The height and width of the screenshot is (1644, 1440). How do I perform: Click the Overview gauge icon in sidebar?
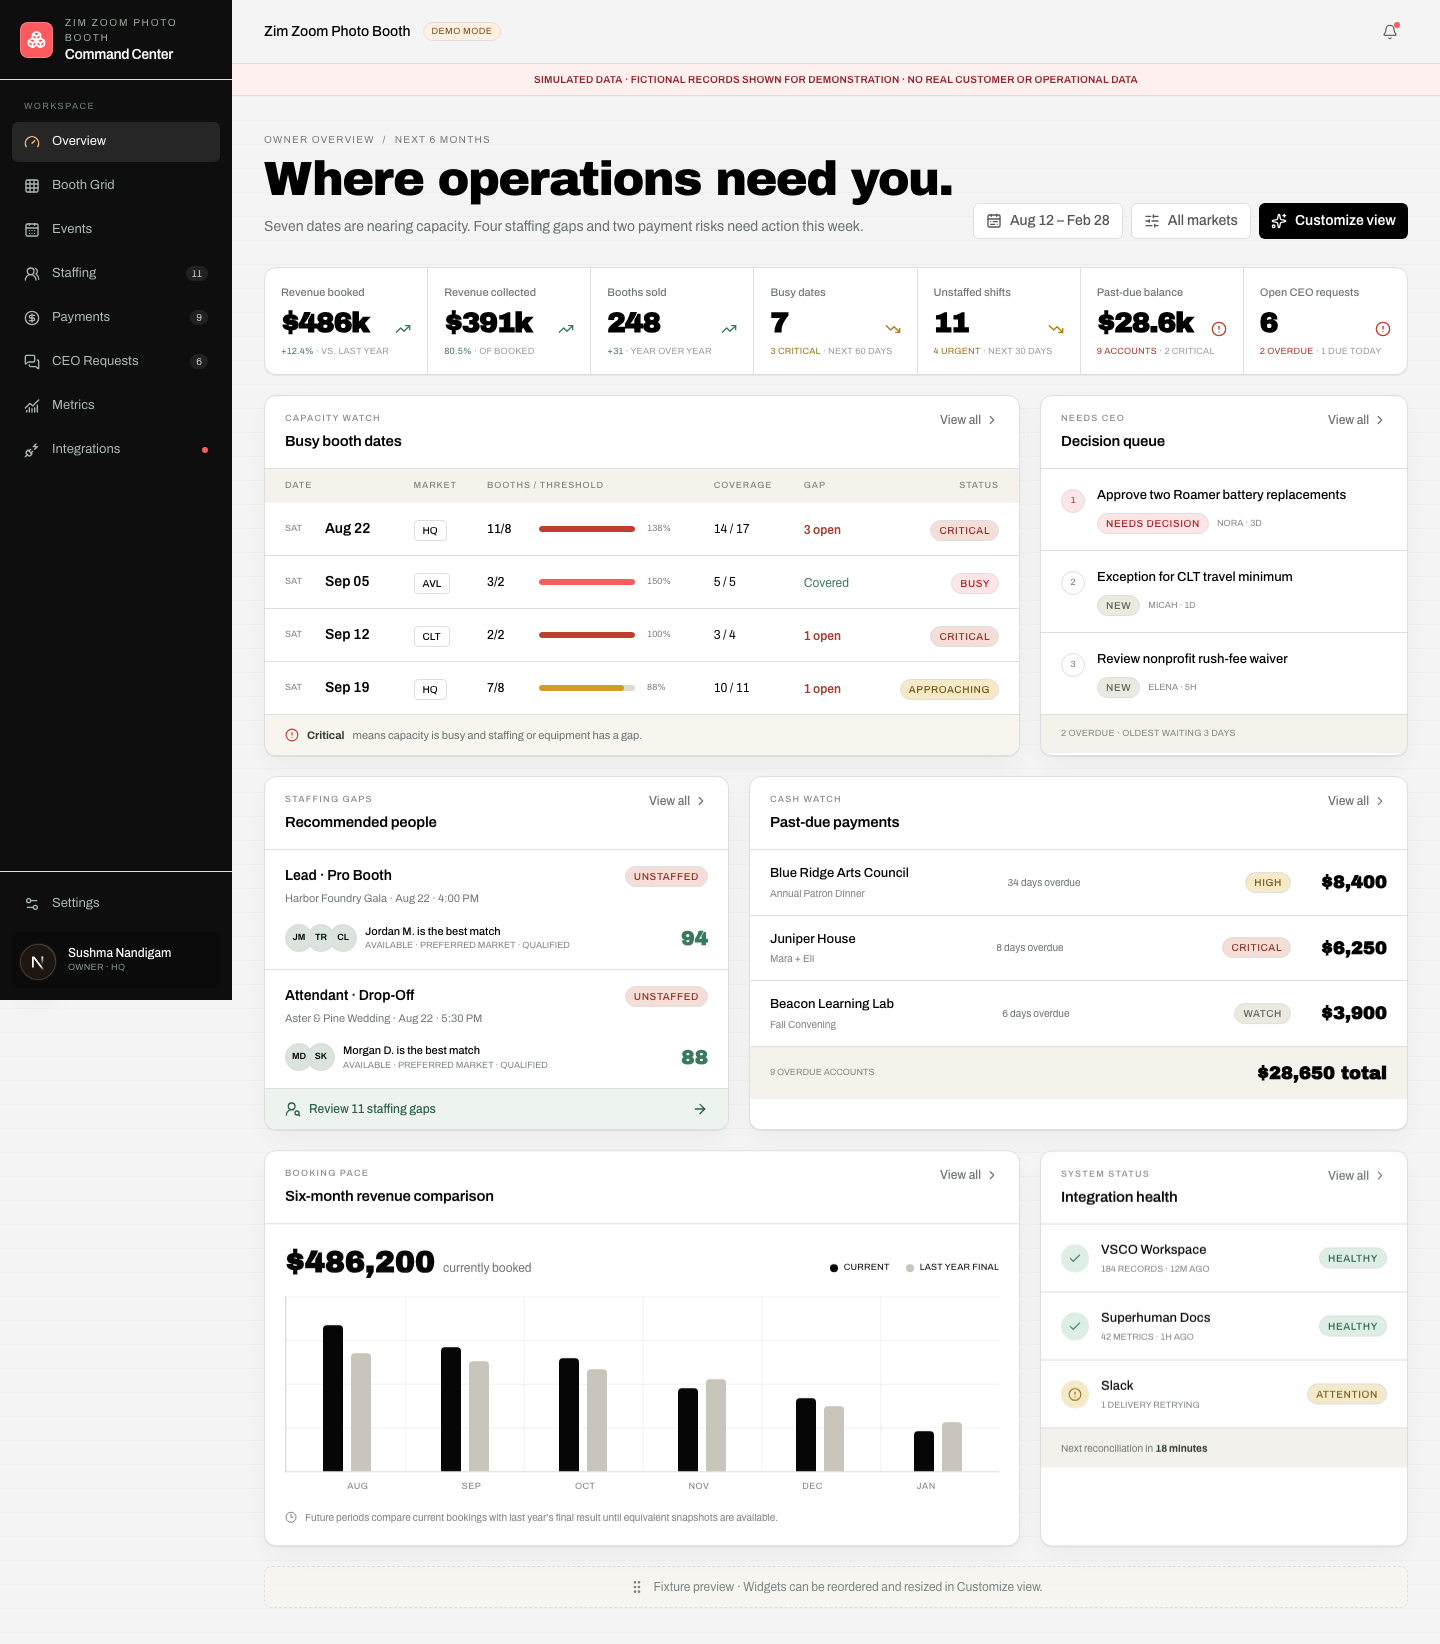pos(32,142)
